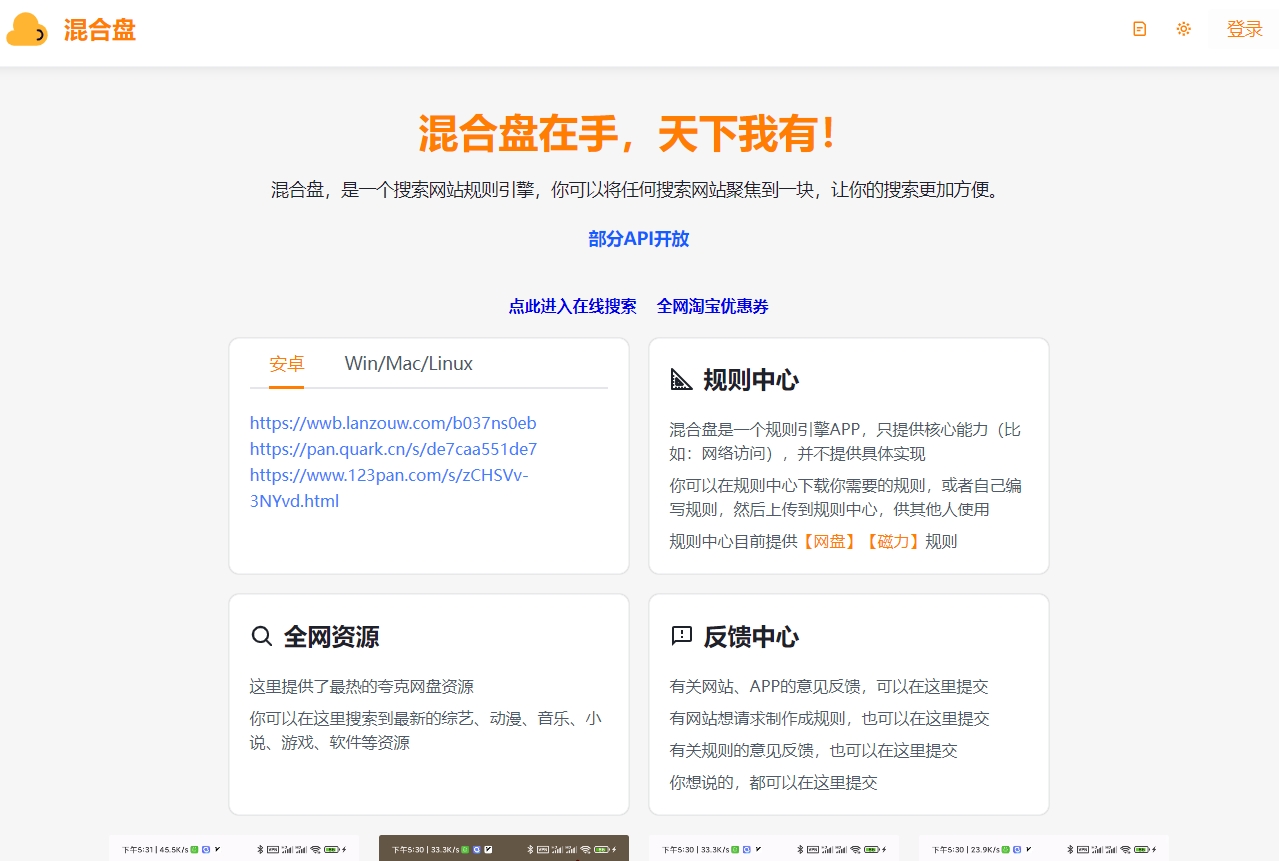
Task: Open the dark-header app screenshot thumbnail
Action: tap(503, 848)
